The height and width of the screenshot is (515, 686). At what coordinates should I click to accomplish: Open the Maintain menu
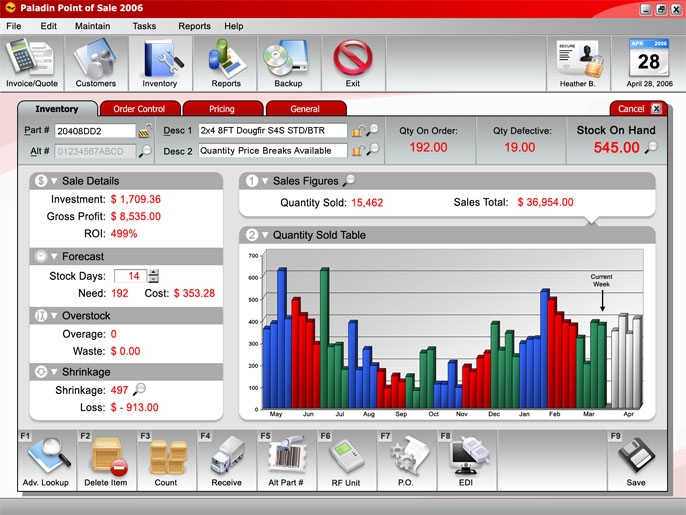[x=92, y=26]
